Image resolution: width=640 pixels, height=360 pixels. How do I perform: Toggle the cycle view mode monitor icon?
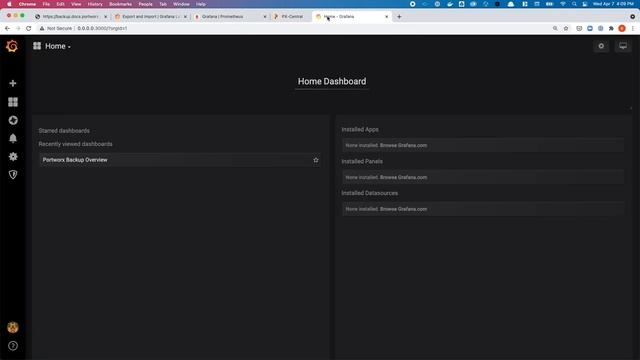623,46
